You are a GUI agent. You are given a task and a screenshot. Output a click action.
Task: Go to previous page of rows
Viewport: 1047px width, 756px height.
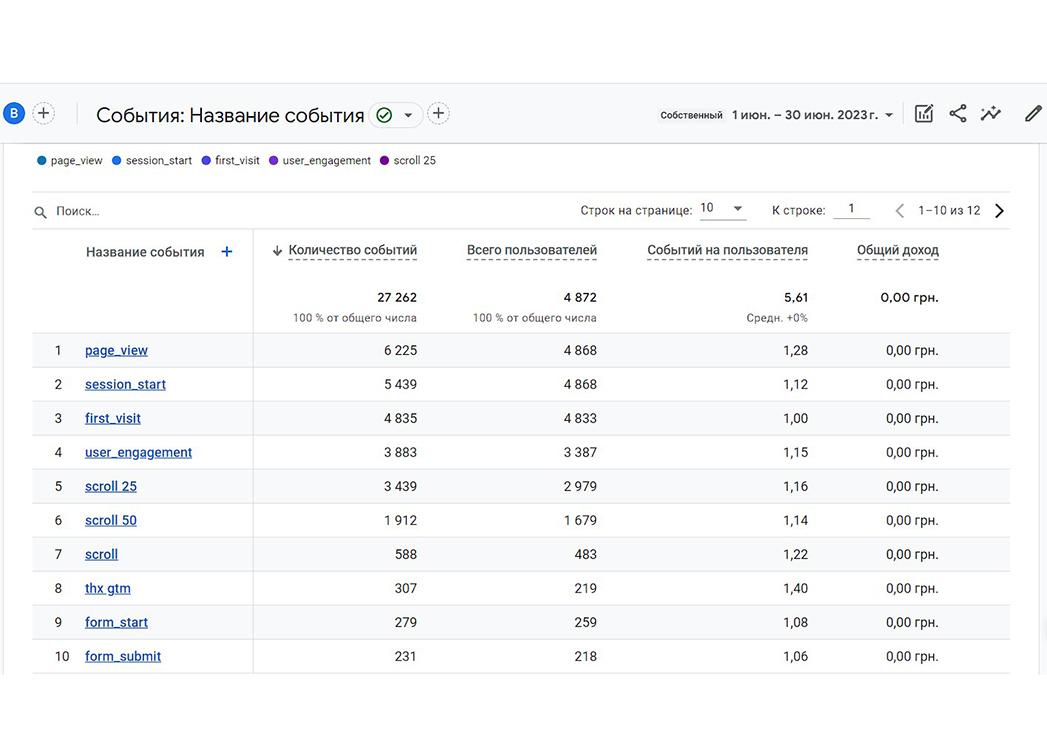click(899, 211)
